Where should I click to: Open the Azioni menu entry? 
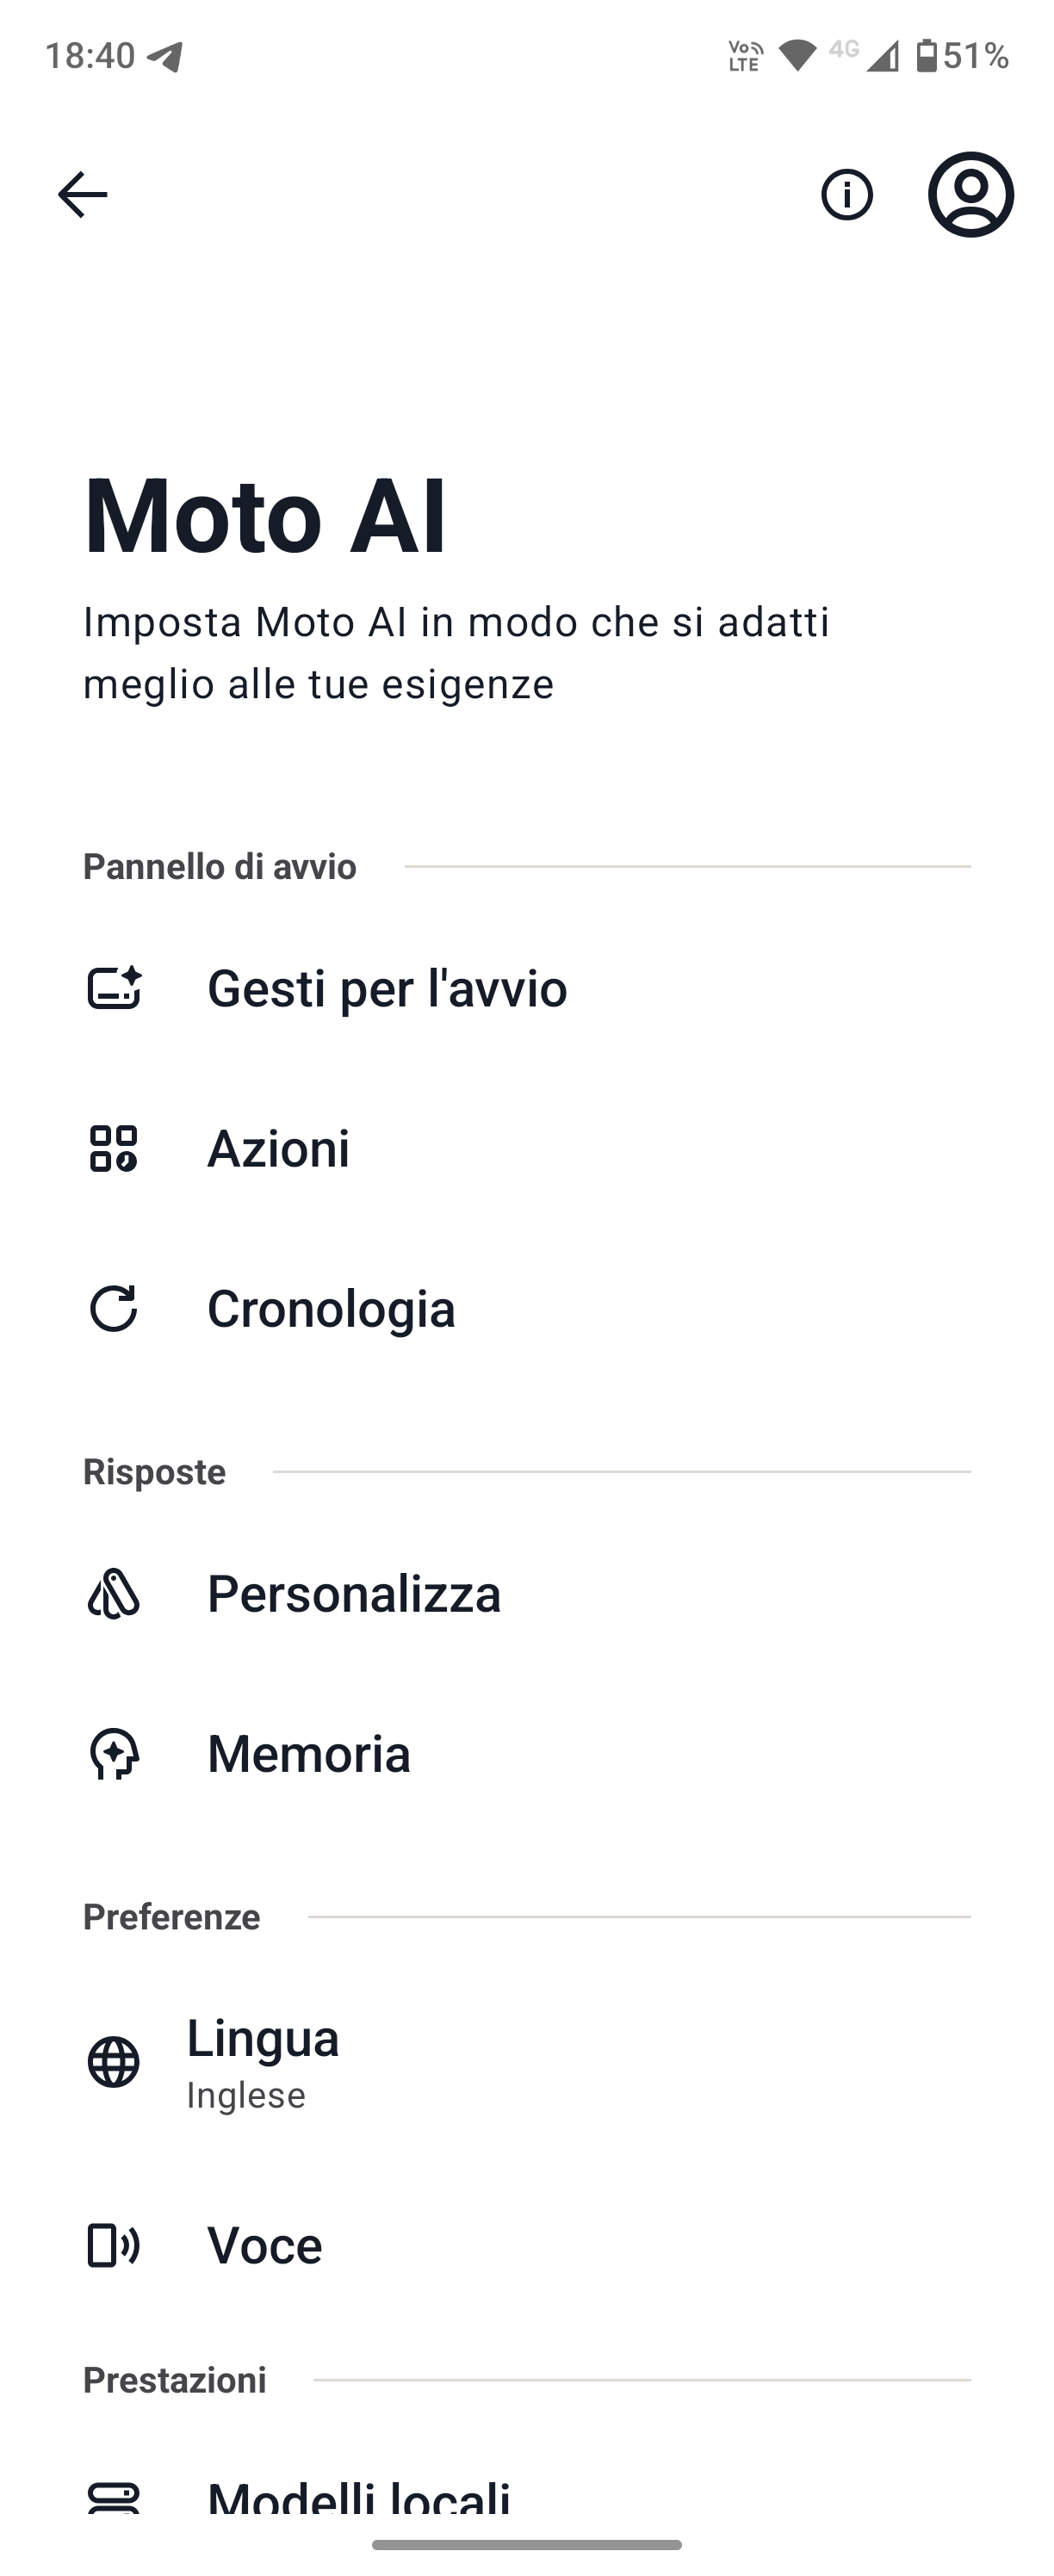(x=527, y=1148)
